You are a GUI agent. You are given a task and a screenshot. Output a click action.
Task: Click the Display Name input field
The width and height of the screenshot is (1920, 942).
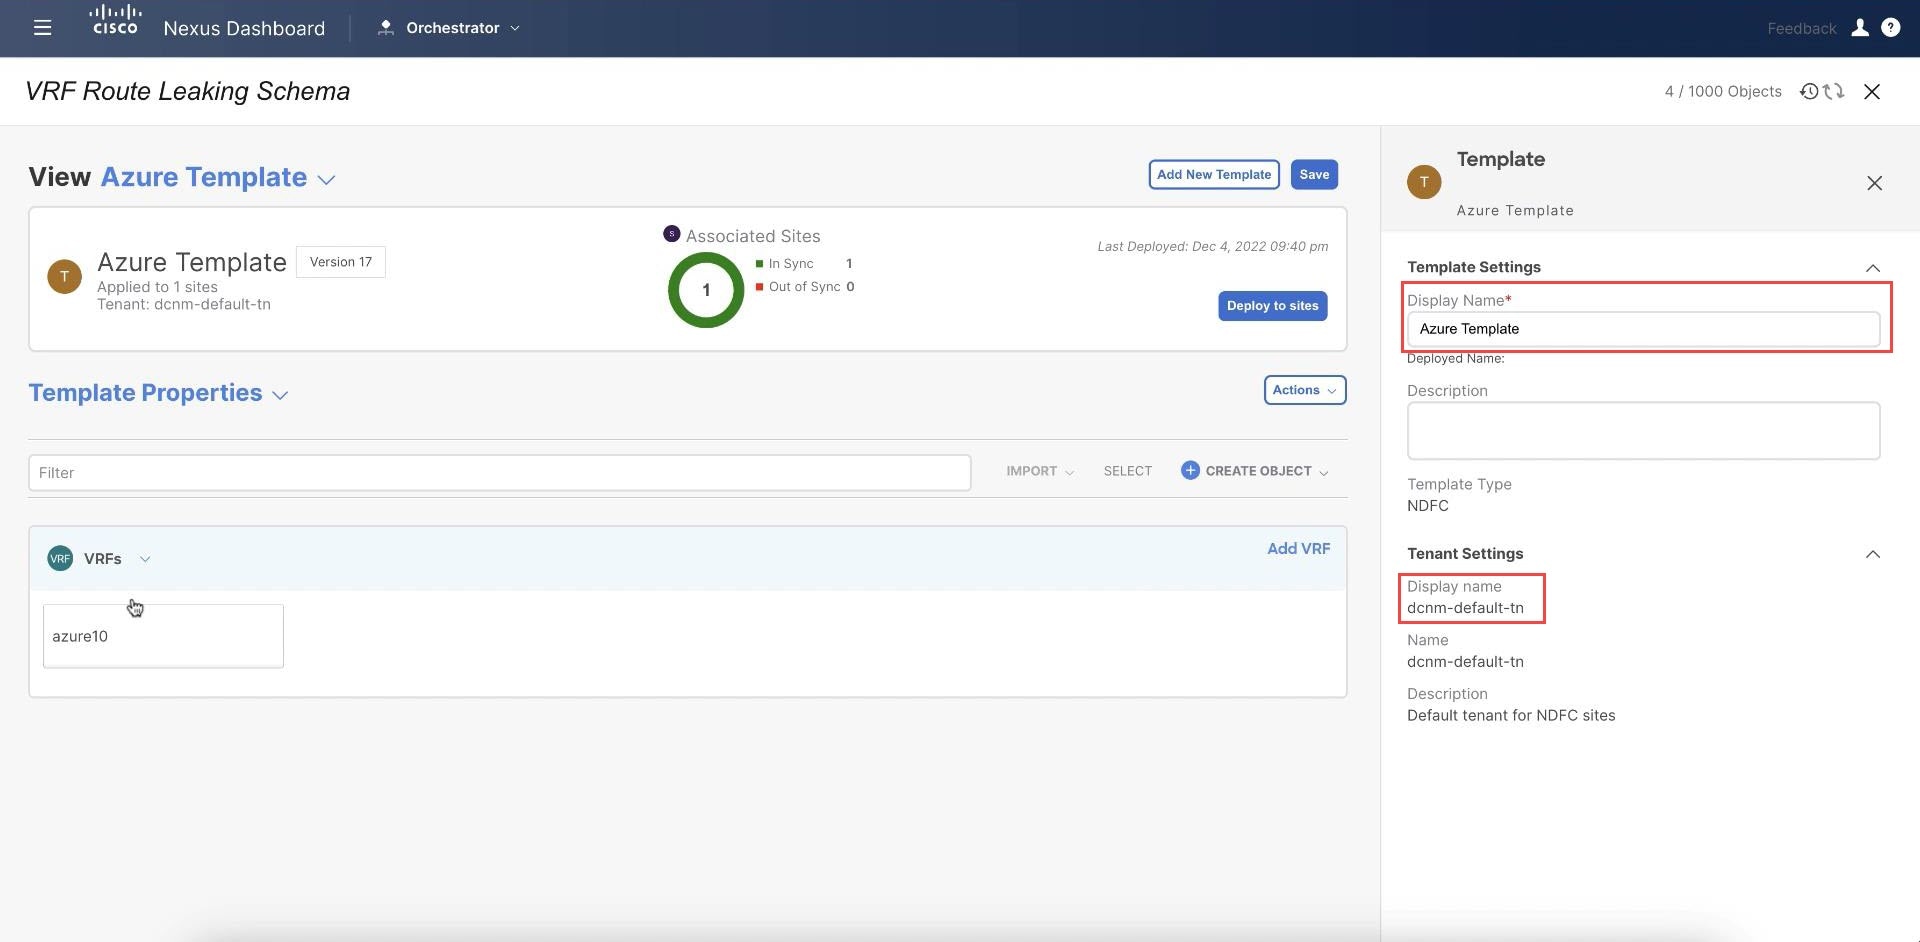pos(1643,329)
